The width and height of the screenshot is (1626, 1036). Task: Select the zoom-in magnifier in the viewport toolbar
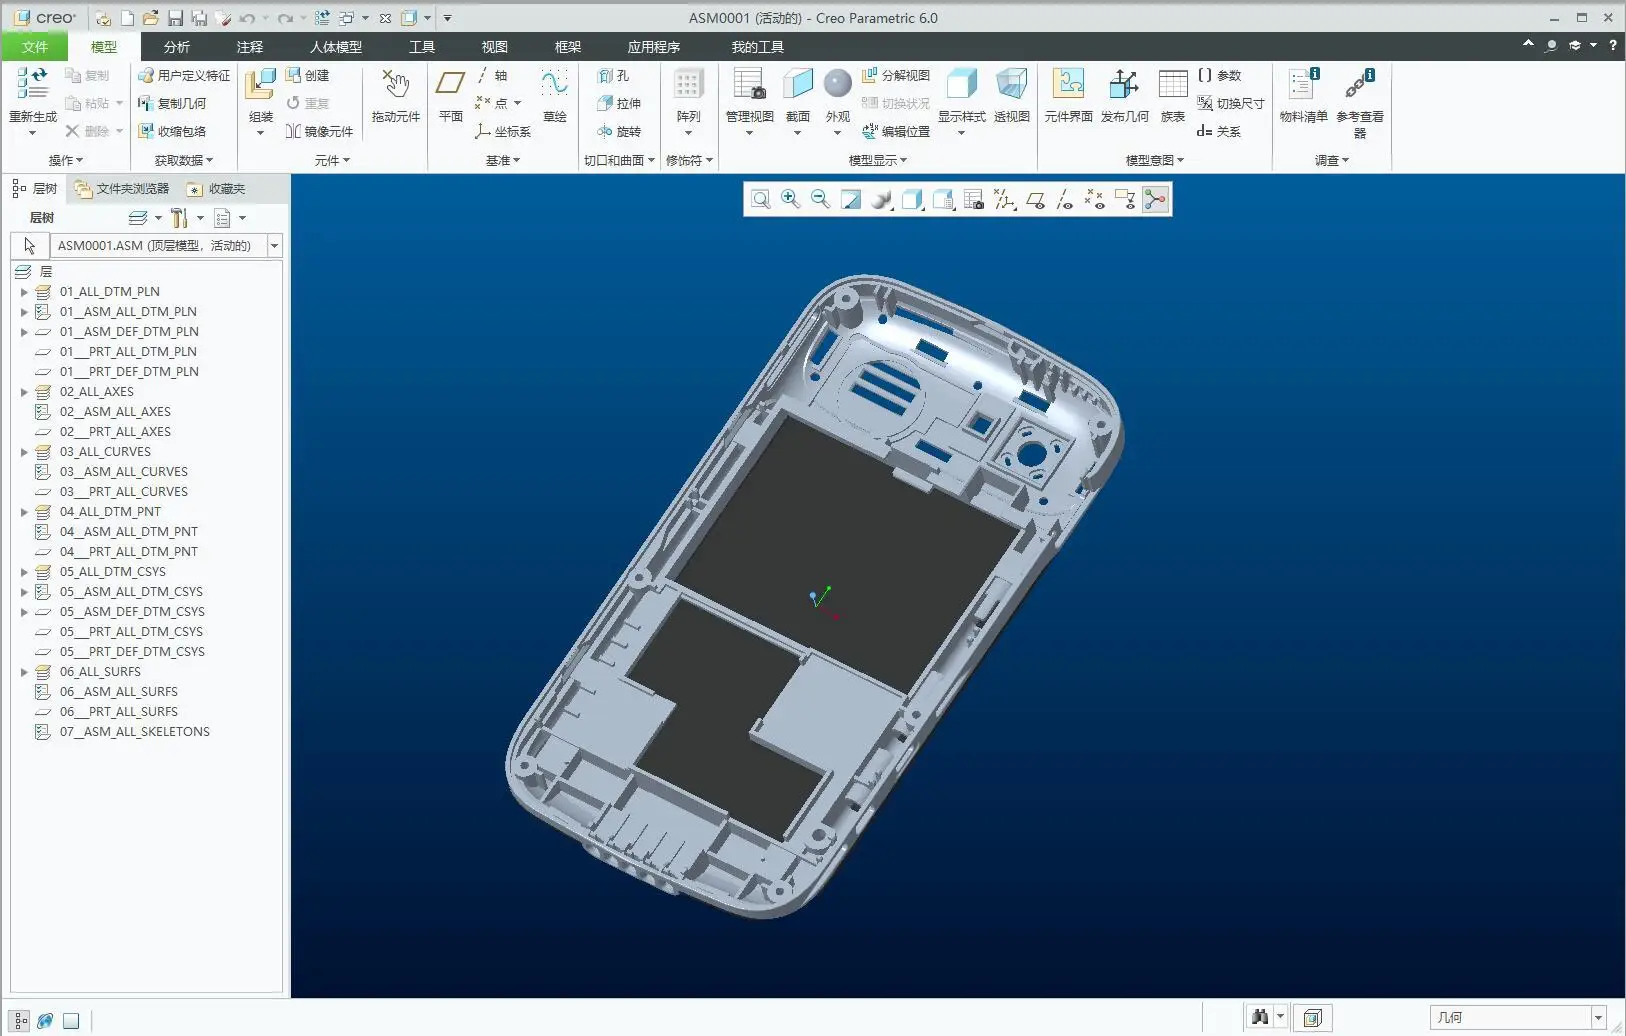(x=790, y=199)
